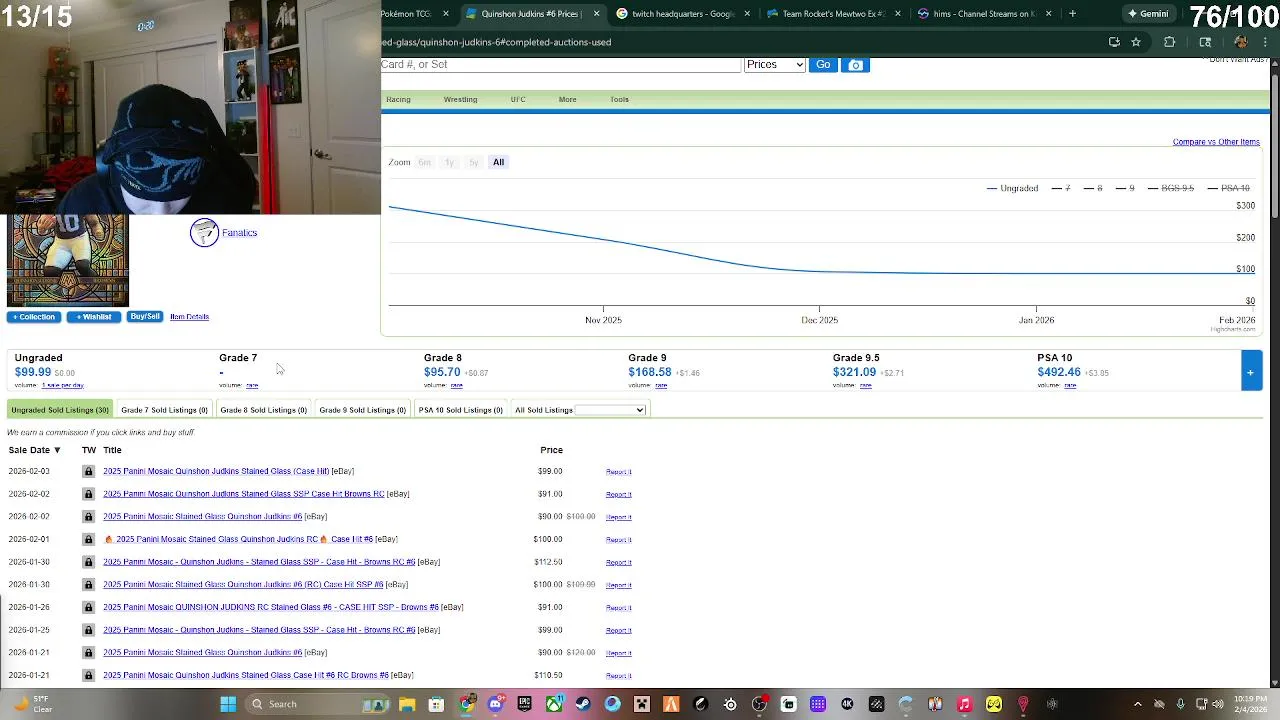Set chart zoom to 1y
Viewport: 1280px width, 720px height.
click(449, 162)
